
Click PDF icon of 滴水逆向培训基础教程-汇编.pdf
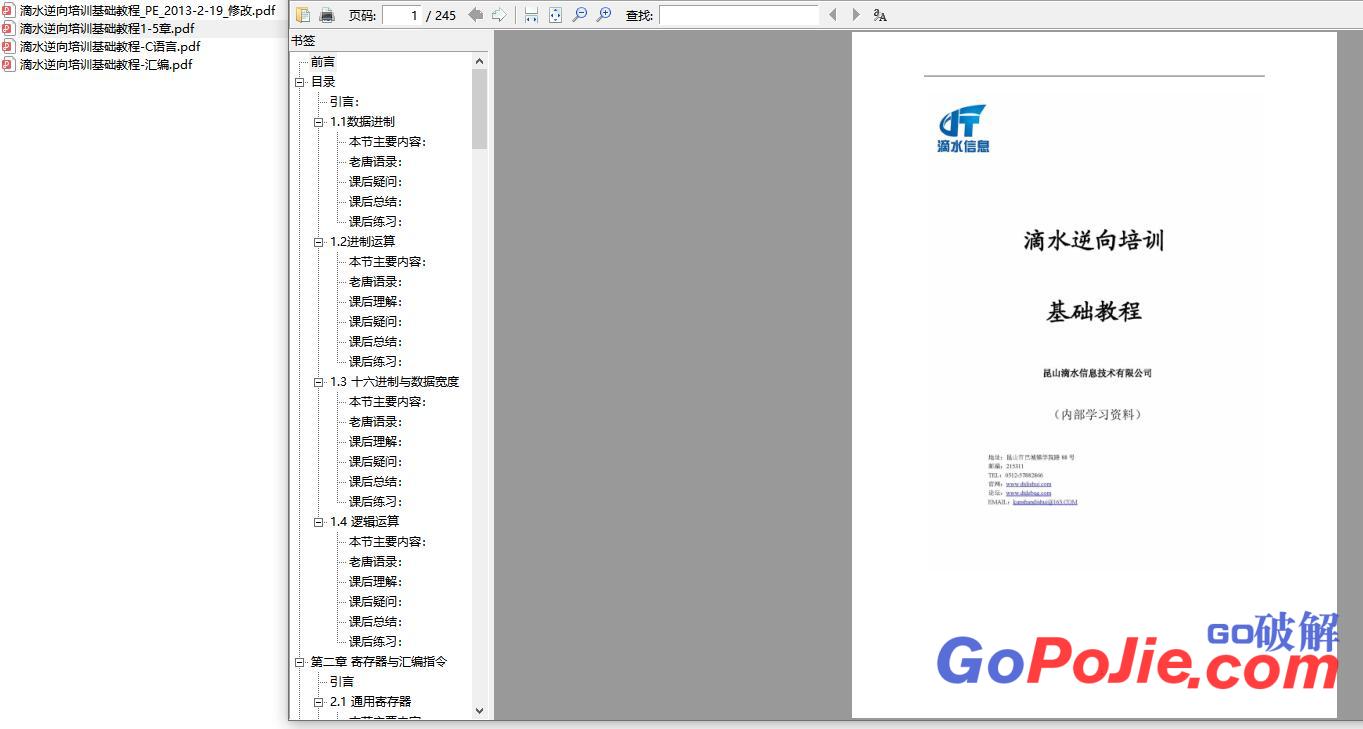point(8,64)
